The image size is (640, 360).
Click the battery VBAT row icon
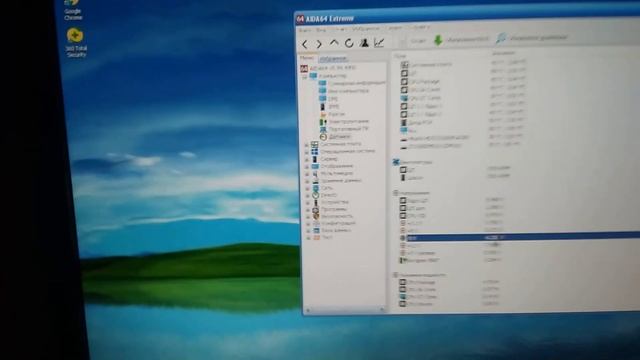point(402,260)
